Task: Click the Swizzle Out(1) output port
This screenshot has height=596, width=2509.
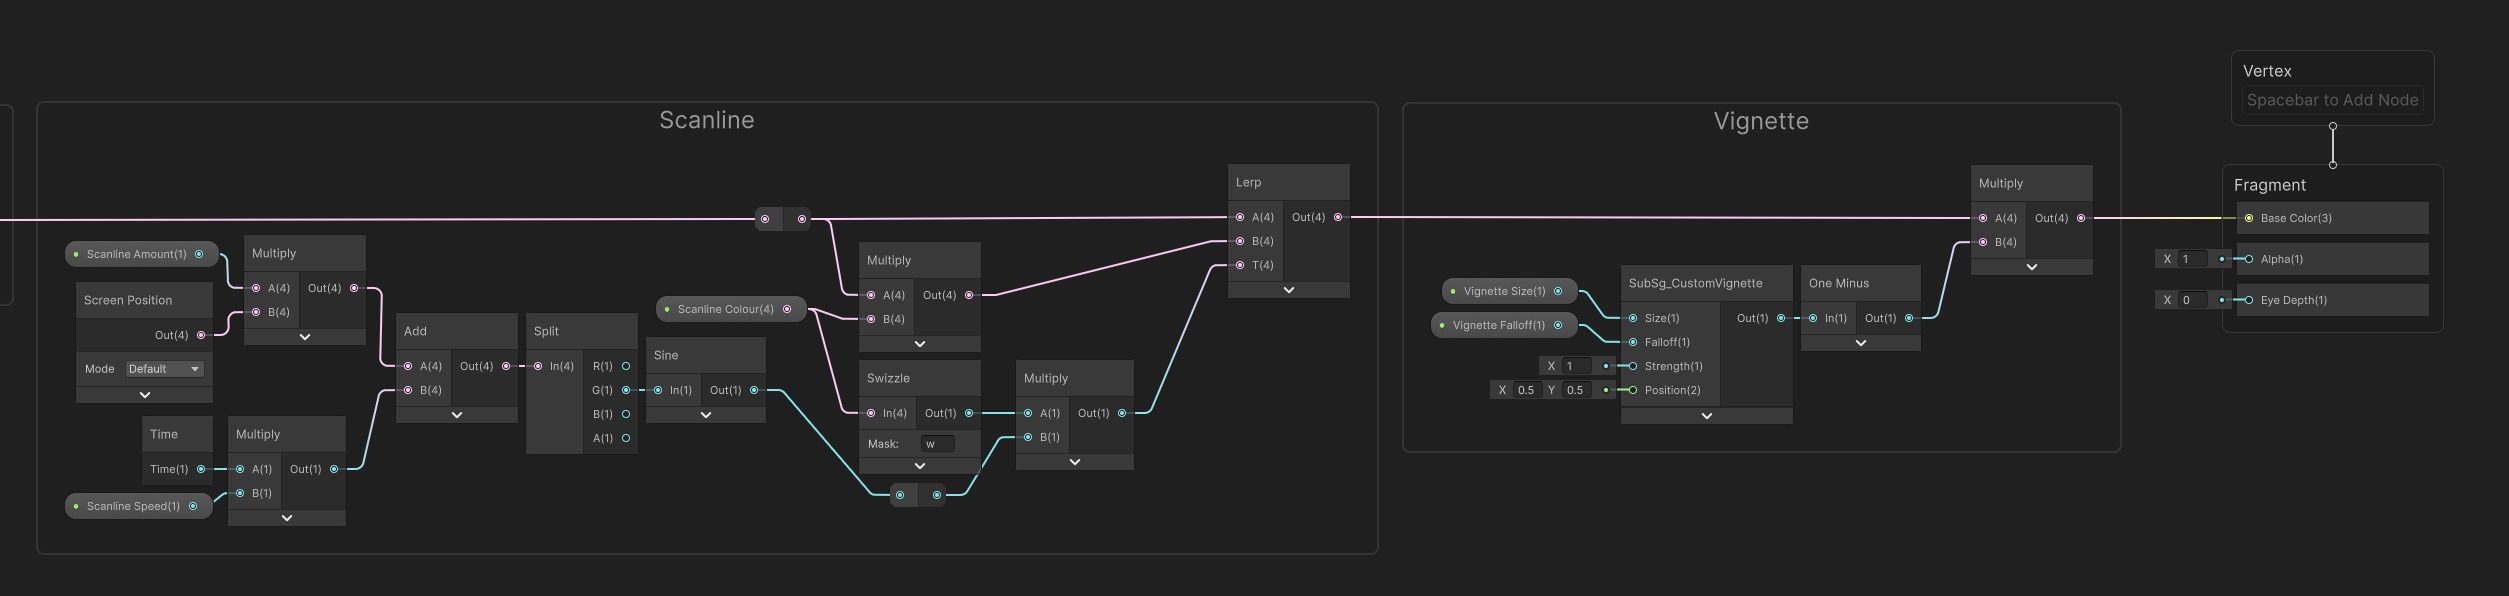Action: pos(969,413)
